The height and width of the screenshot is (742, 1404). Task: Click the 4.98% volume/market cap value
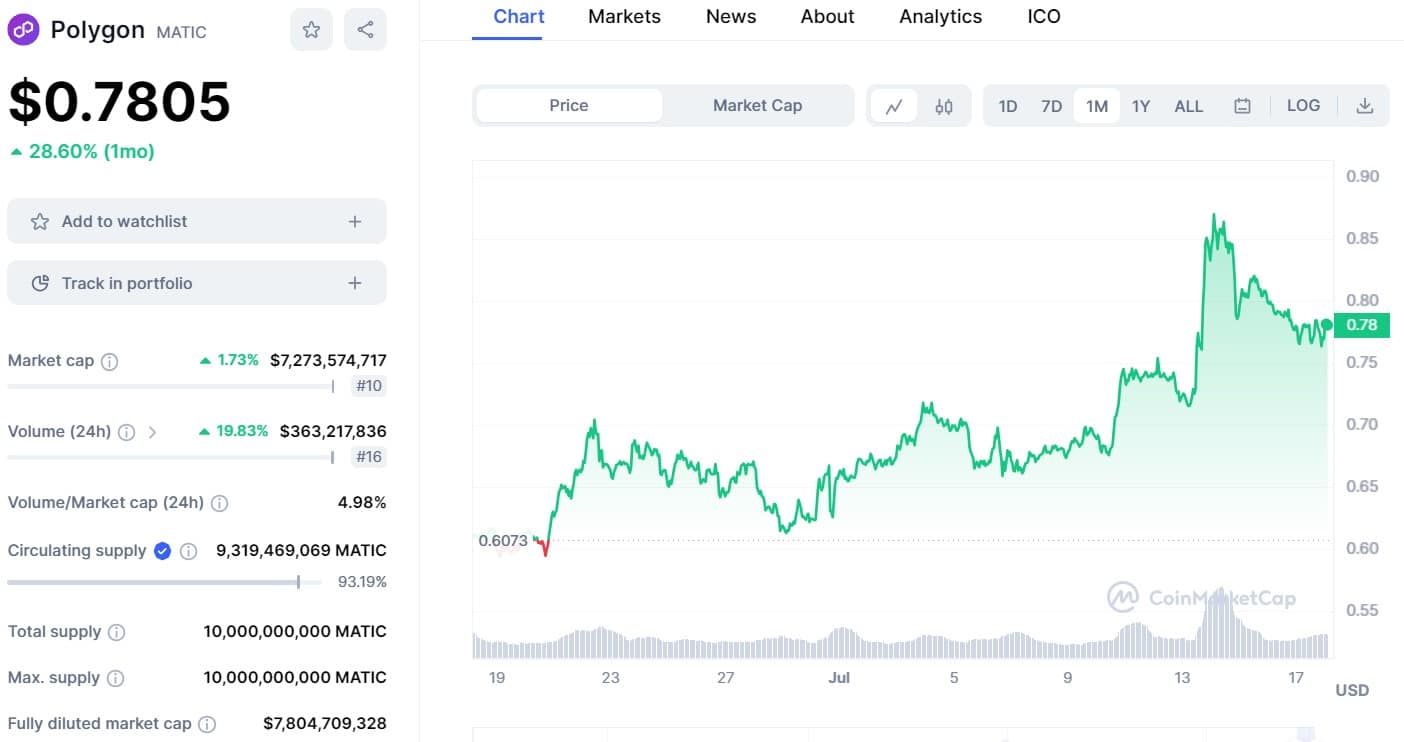[362, 502]
